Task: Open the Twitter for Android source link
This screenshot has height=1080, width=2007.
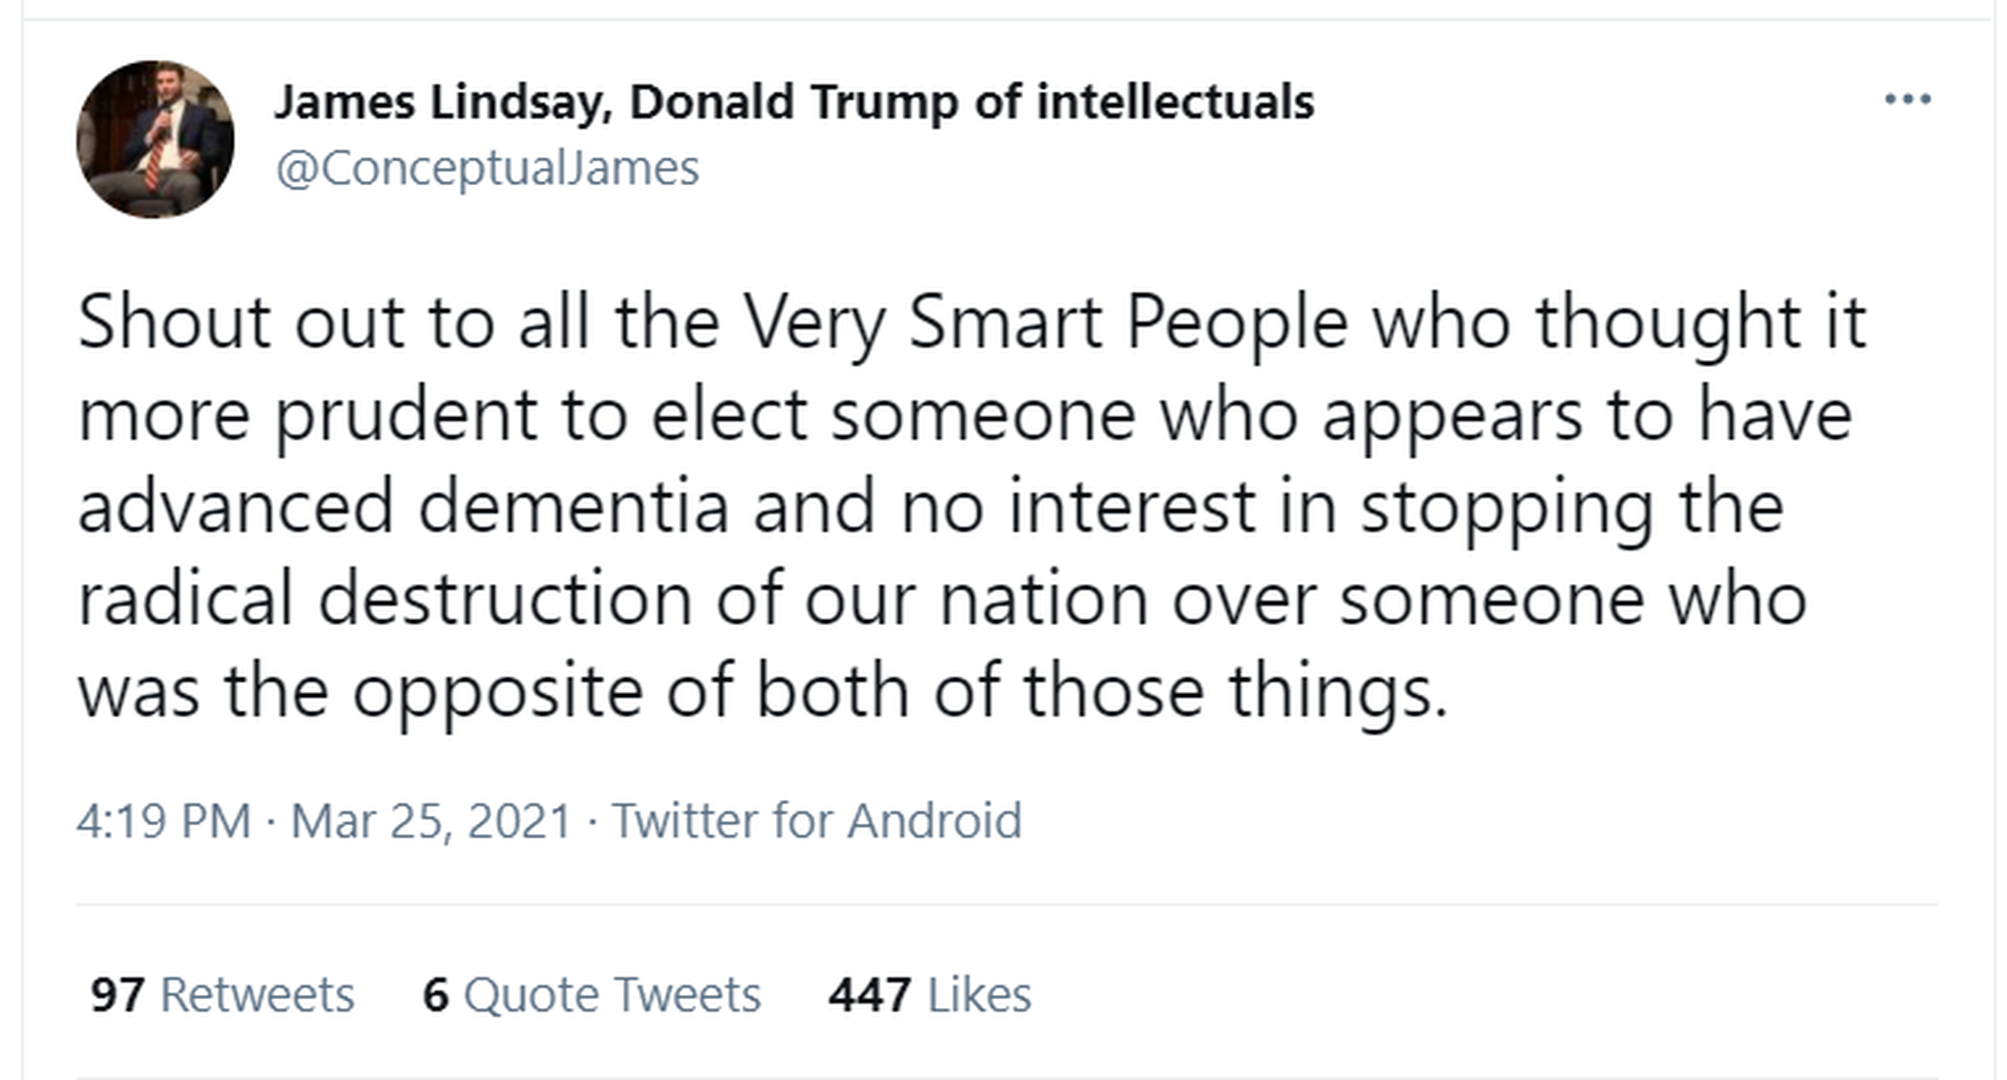Action: pyautogui.click(x=816, y=821)
